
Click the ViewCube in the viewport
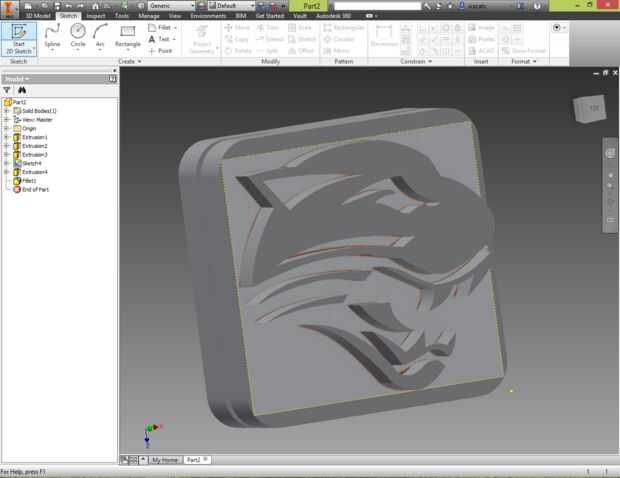coord(590,108)
